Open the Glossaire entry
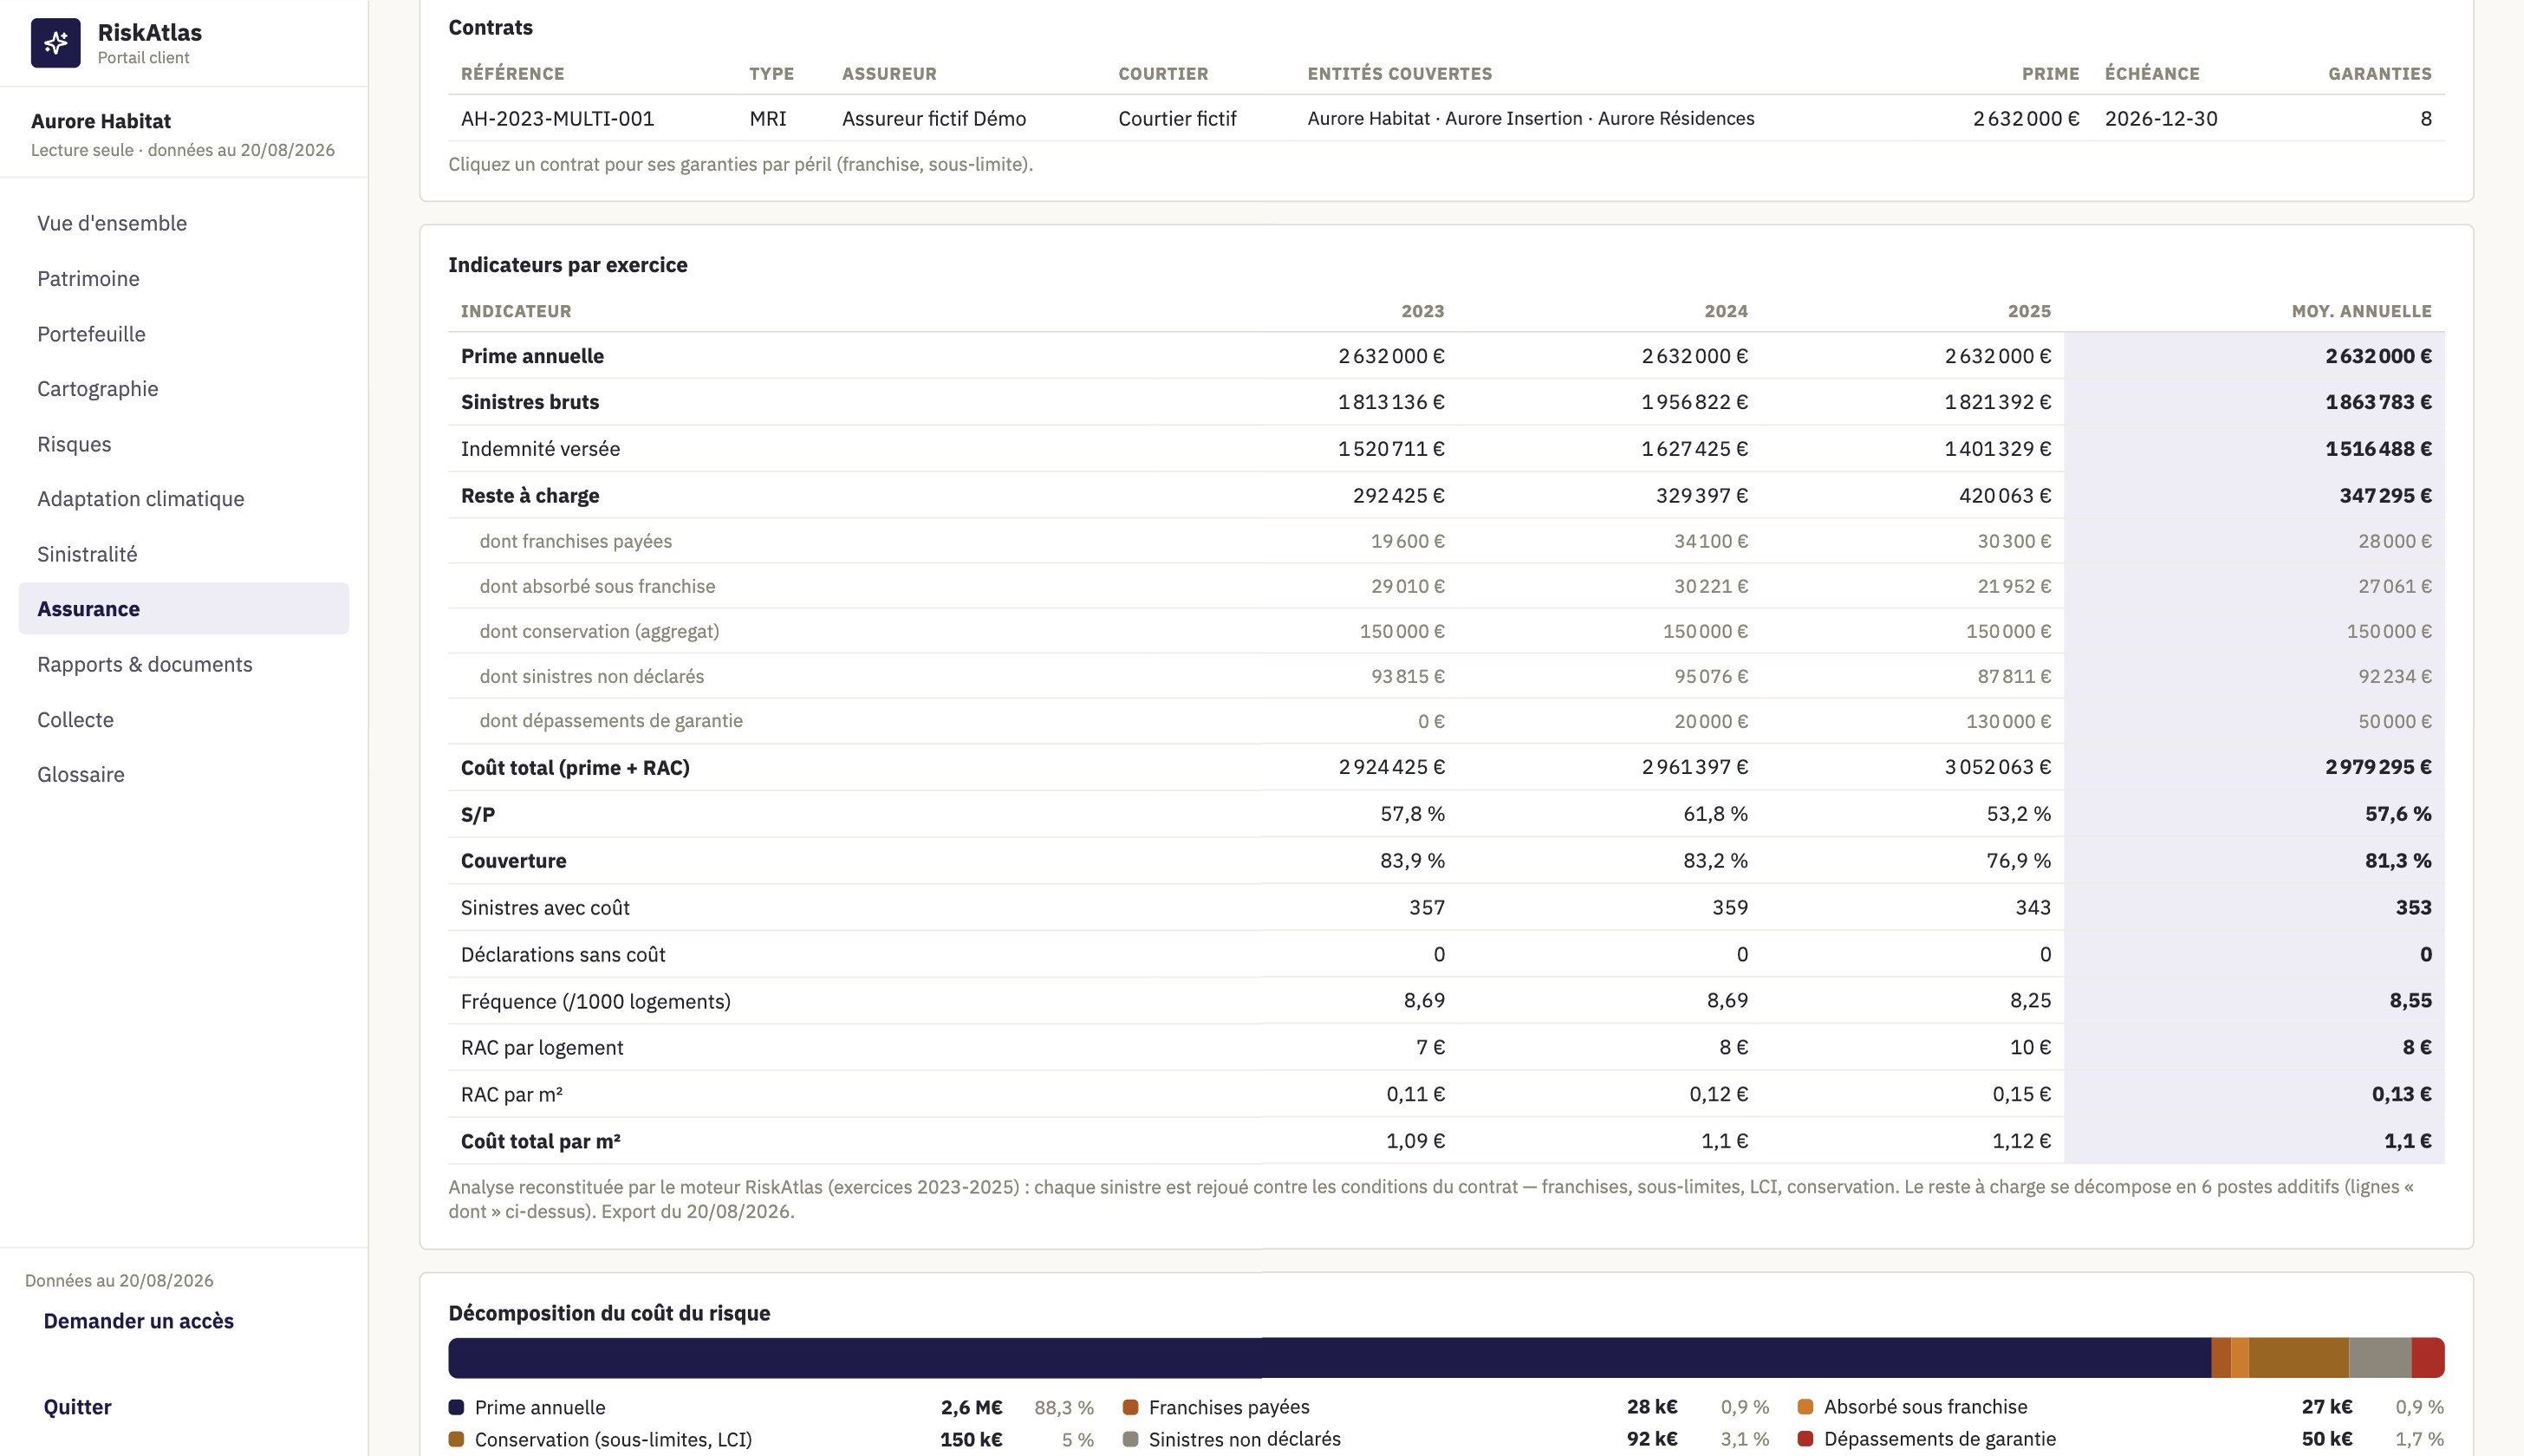Image resolution: width=2524 pixels, height=1456 pixels. [184, 774]
